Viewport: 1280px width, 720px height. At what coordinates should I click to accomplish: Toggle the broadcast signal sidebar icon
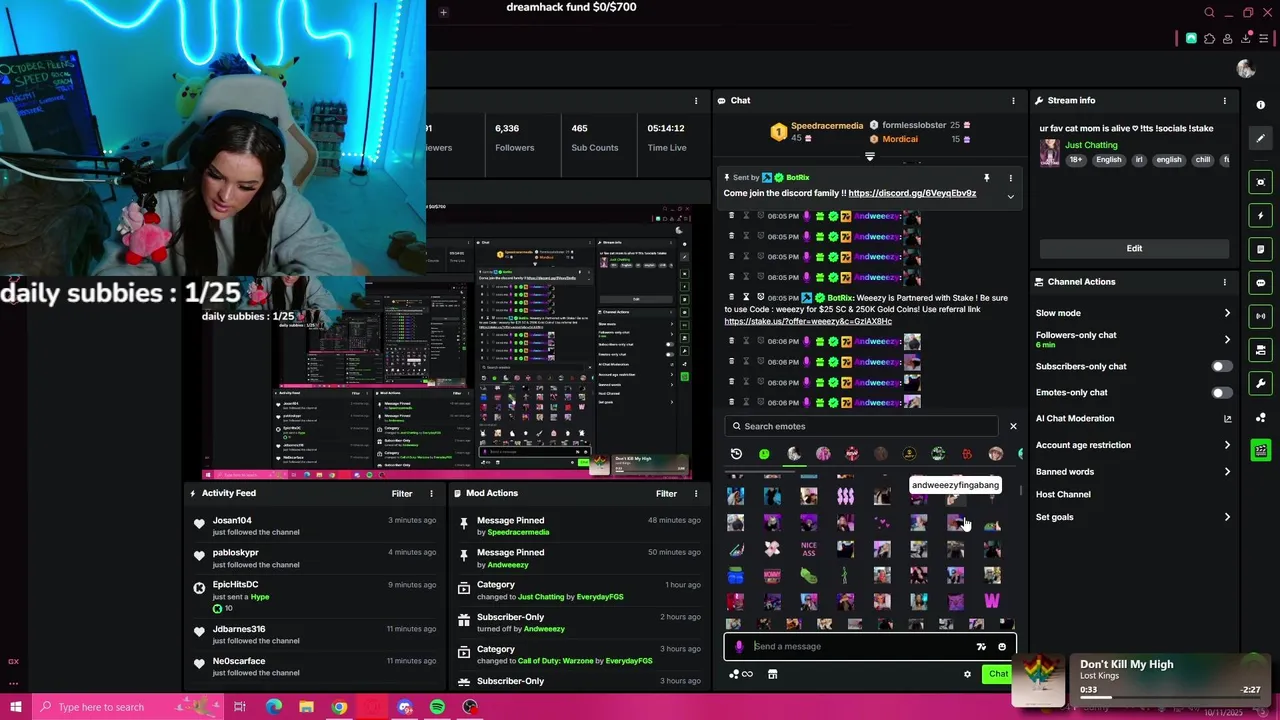click(1261, 316)
